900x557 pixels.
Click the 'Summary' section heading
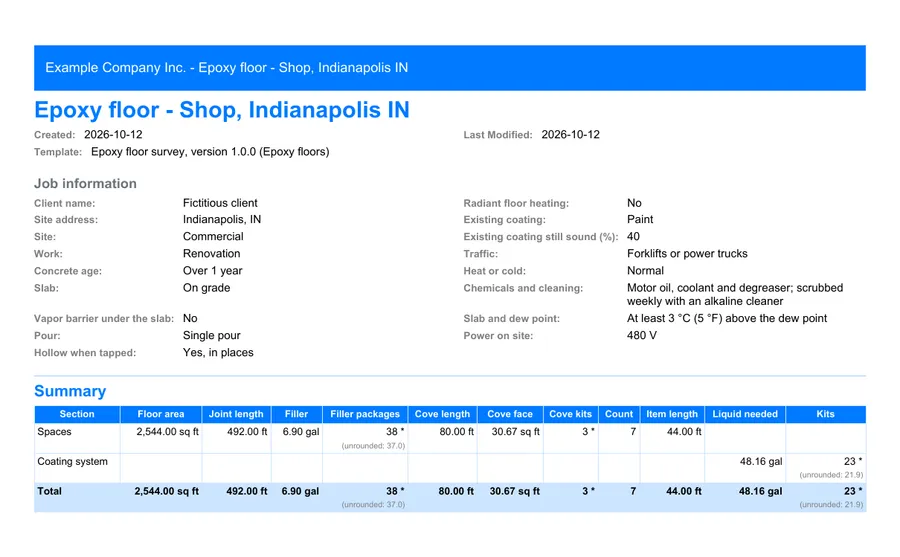[x=70, y=391]
